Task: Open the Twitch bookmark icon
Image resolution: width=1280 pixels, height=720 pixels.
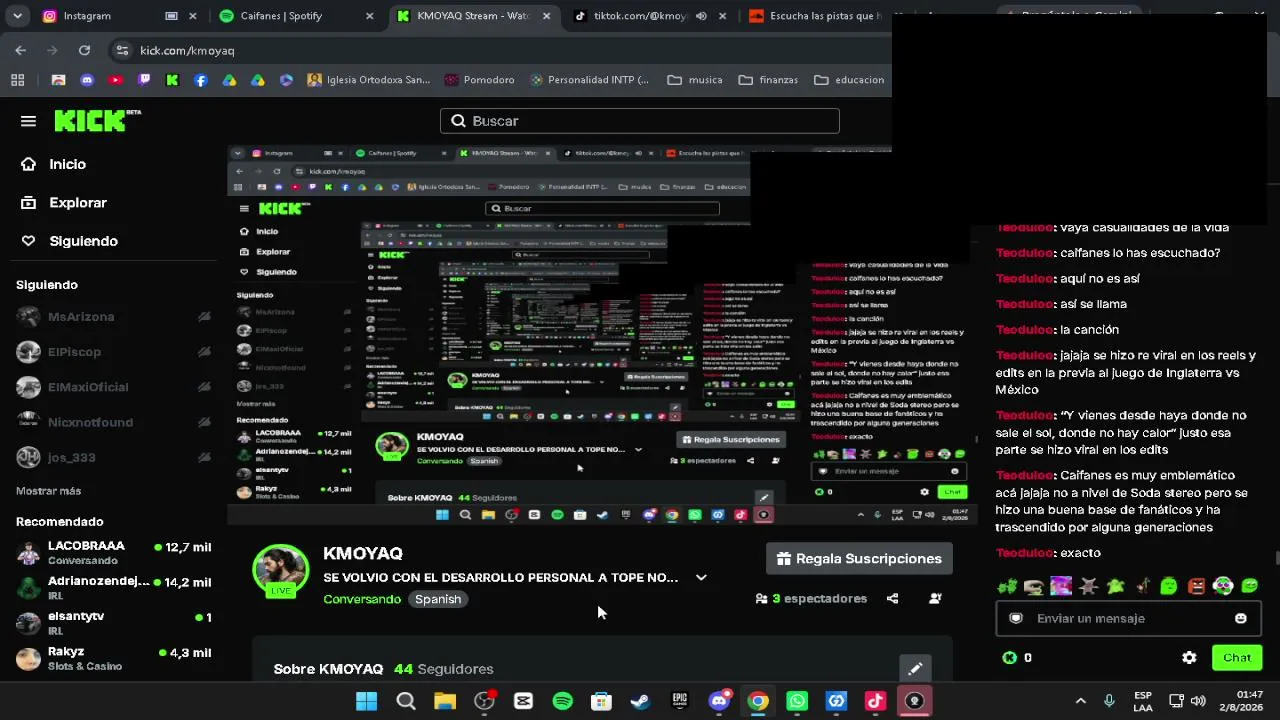Action: click(144, 80)
